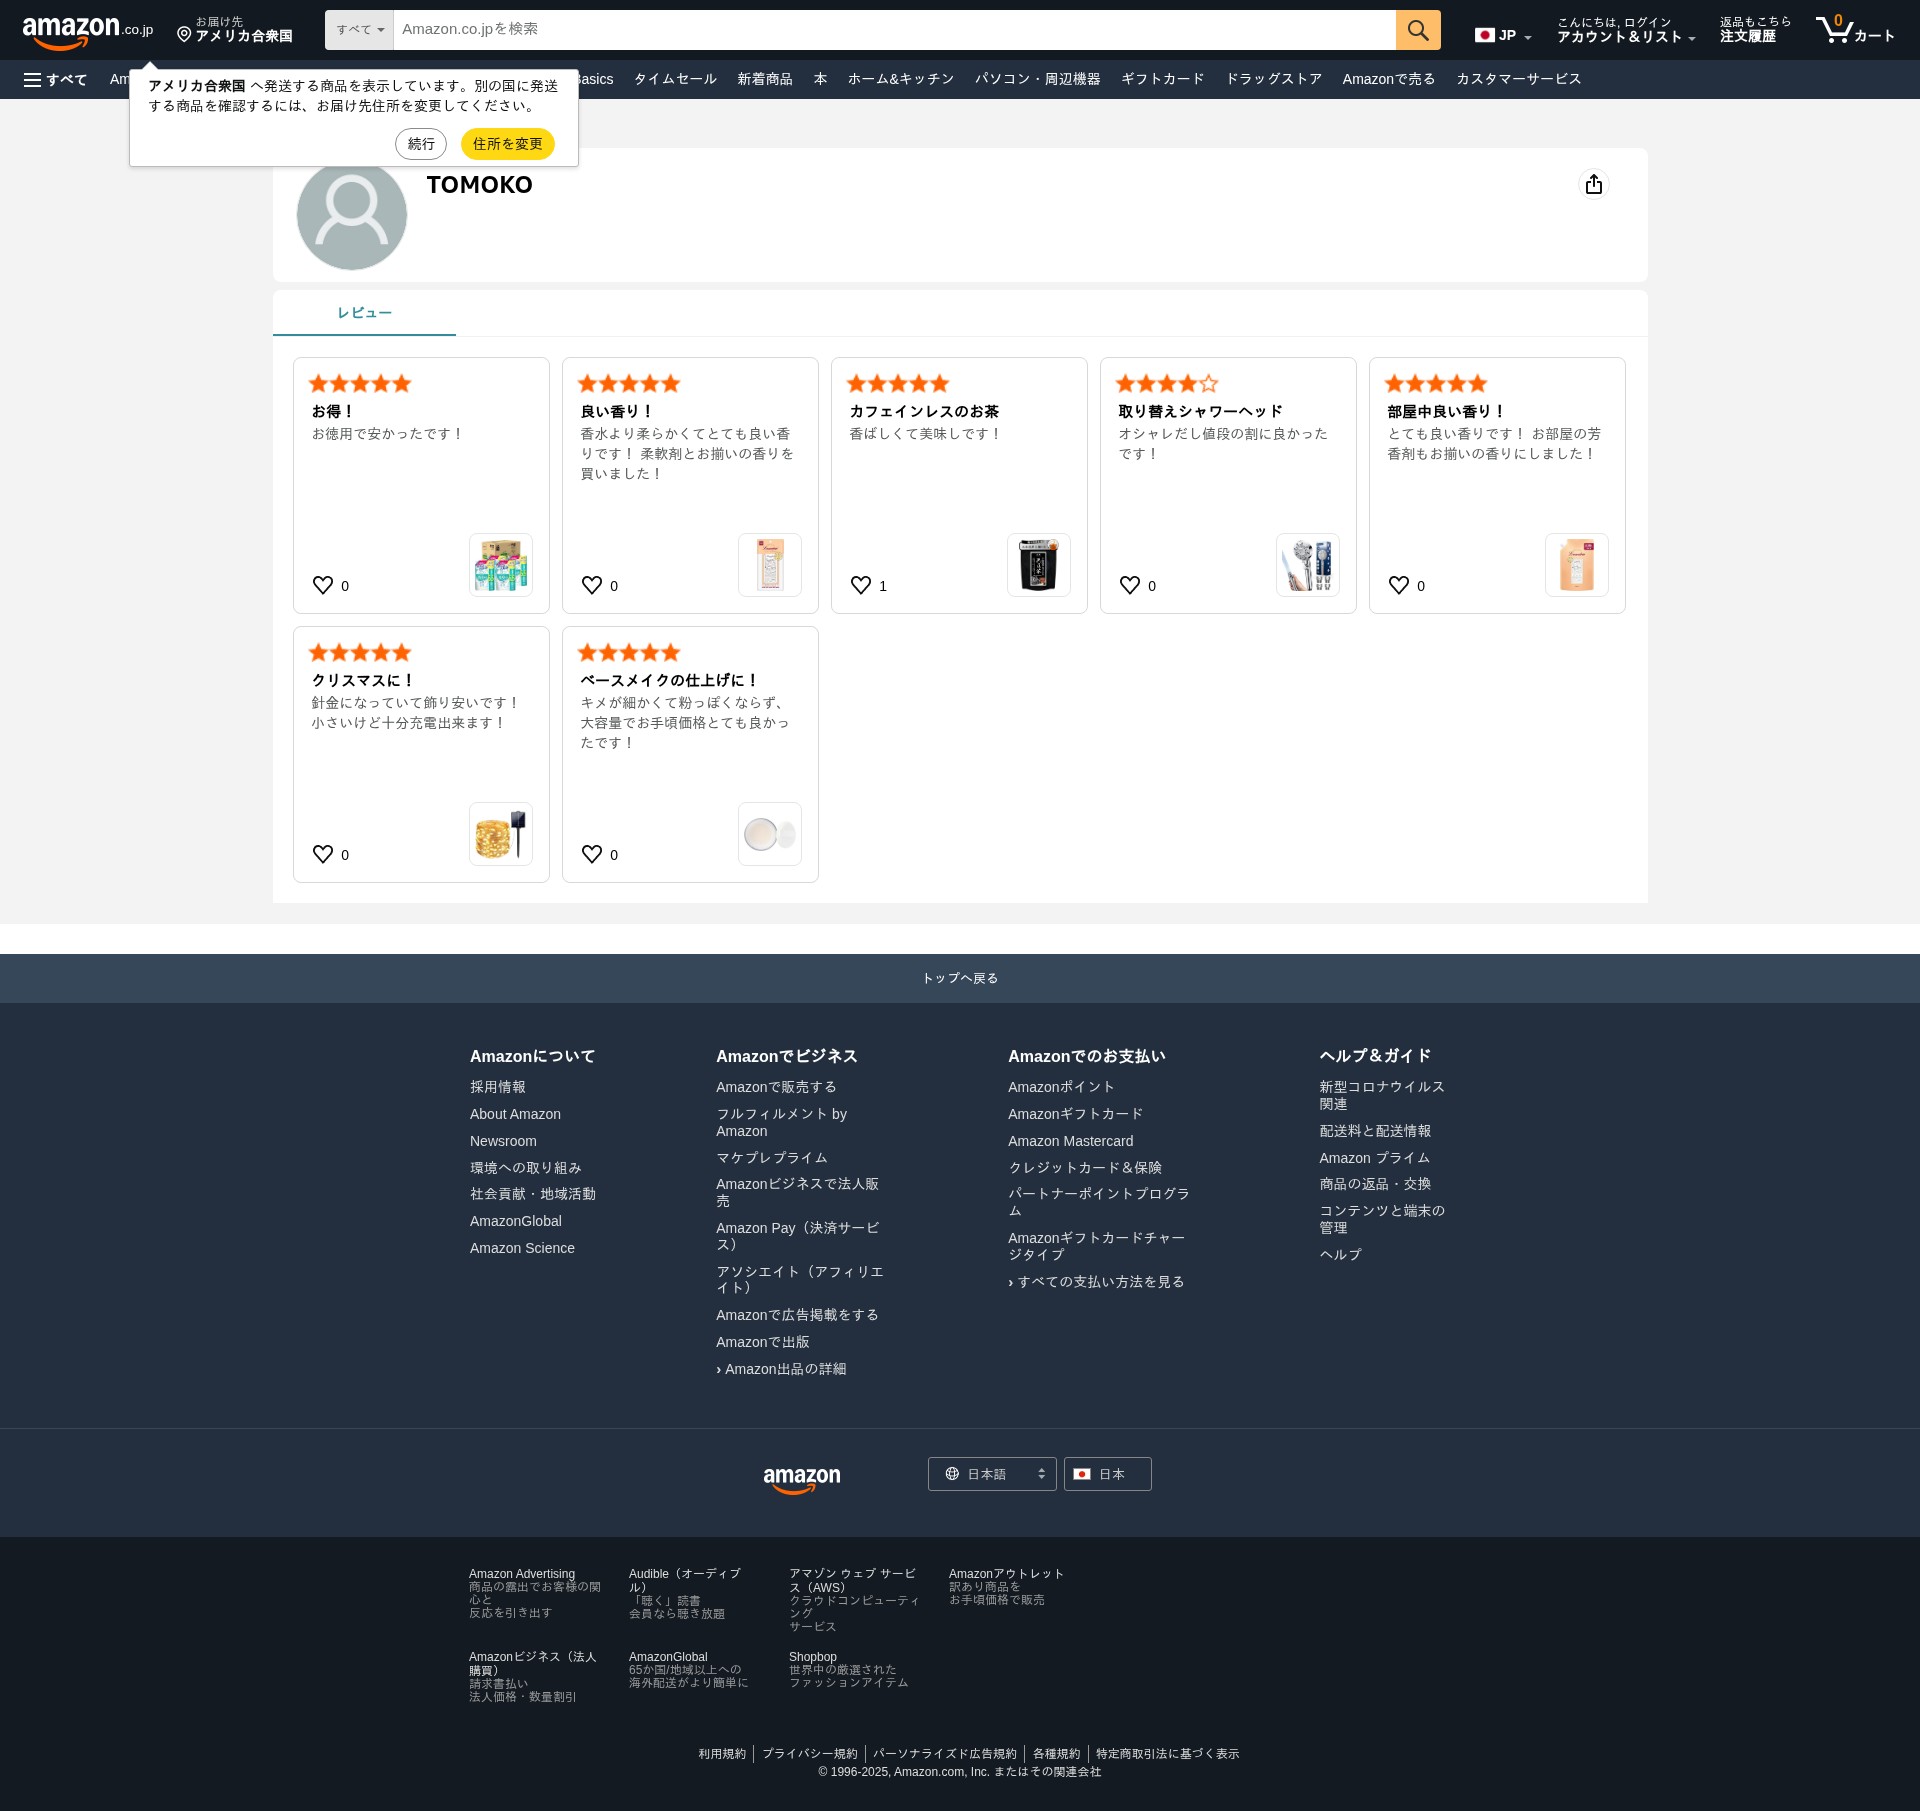
Task: Click the delivery location pin アメリカ合衆国
Action: pyautogui.click(x=235, y=30)
